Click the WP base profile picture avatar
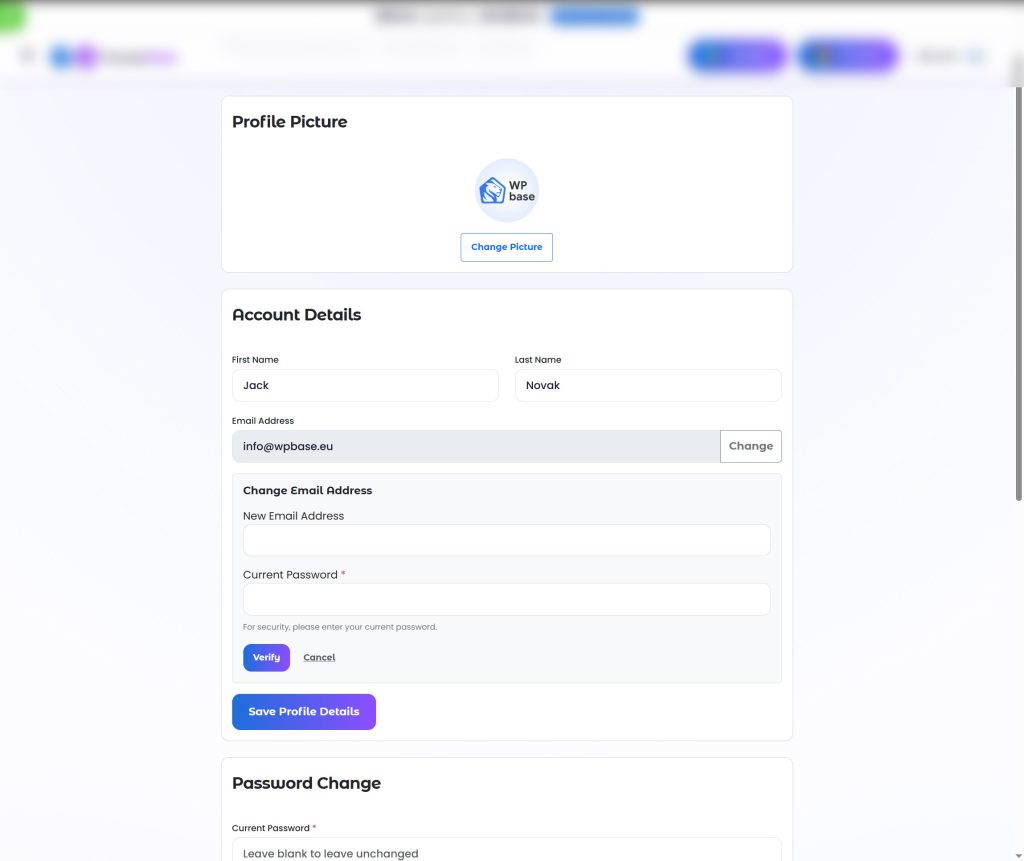This screenshot has height=861, width=1024. click(507, 189)
